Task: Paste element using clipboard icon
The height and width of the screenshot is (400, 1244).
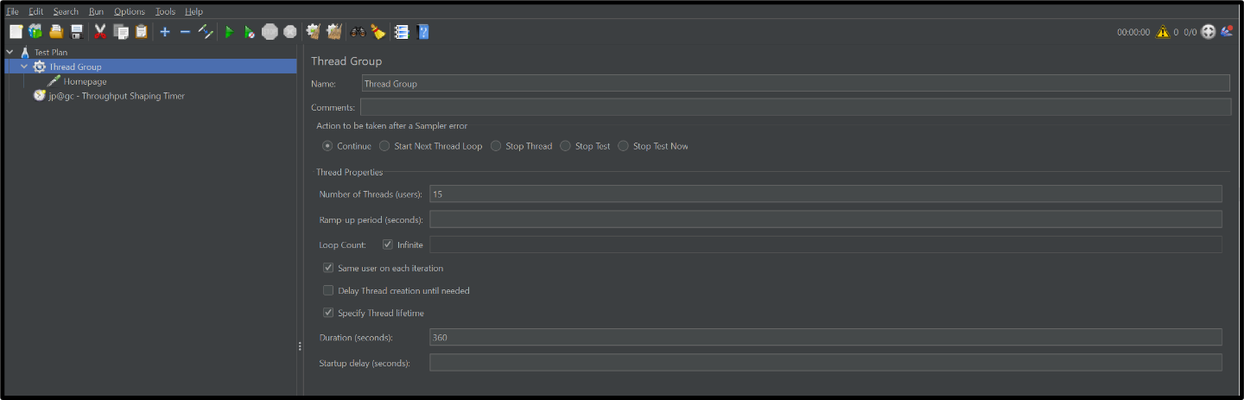Action: [x=141, y=32]
